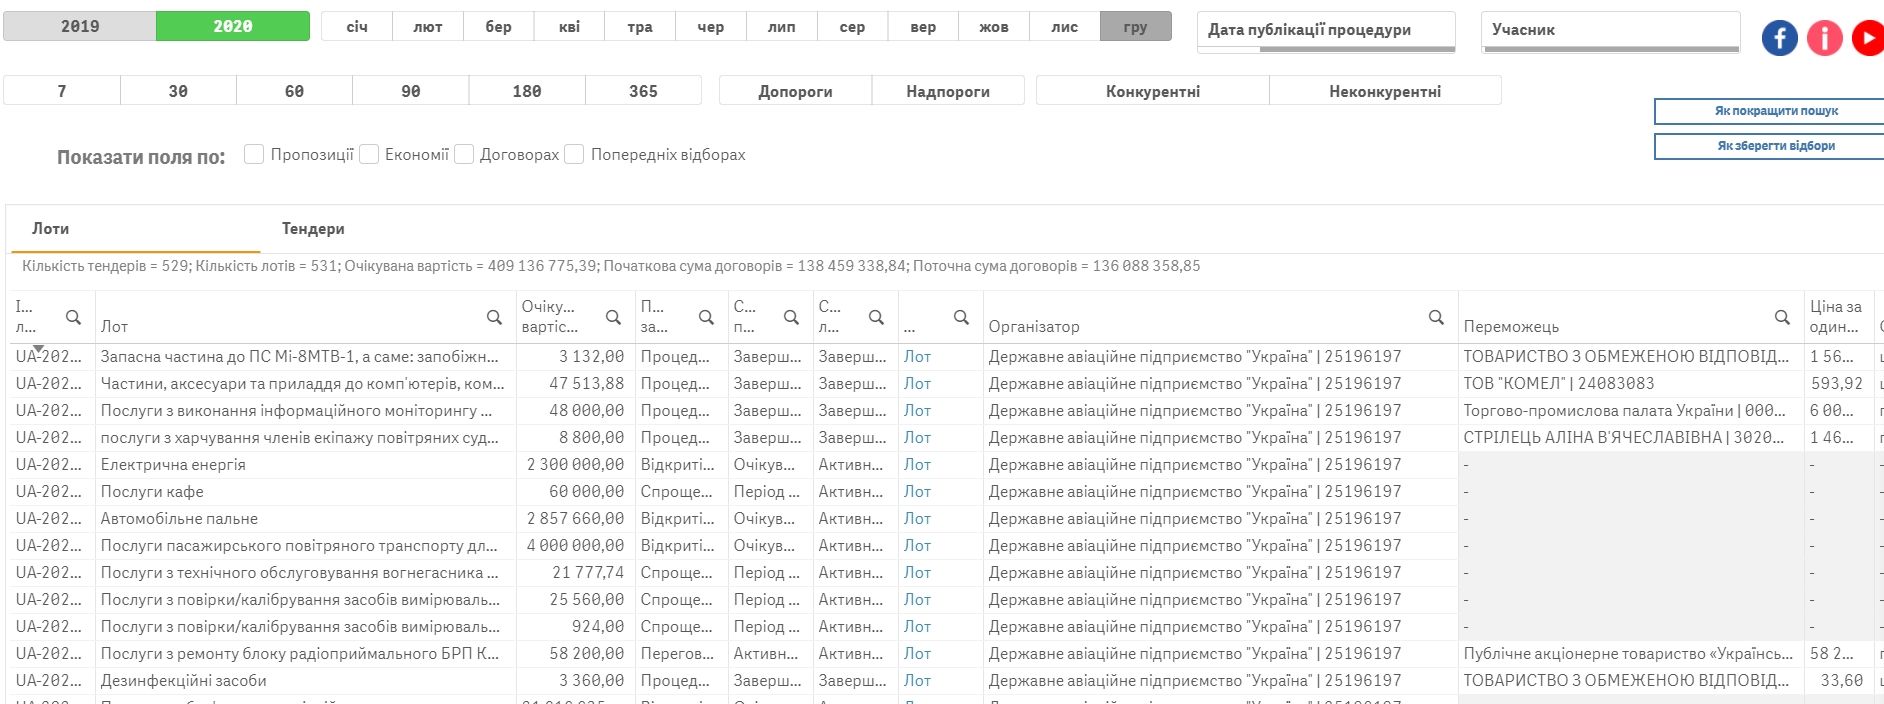Click search icon in Лот link column
The height and width of the screenshot is (704, 1884).
pos(961,317)
